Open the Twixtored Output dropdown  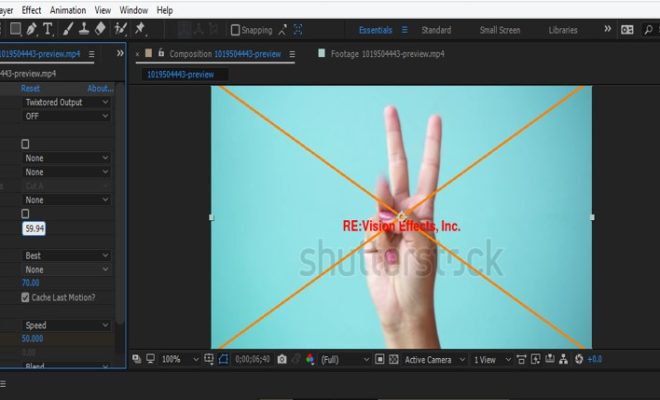click(x=67, y=102)
